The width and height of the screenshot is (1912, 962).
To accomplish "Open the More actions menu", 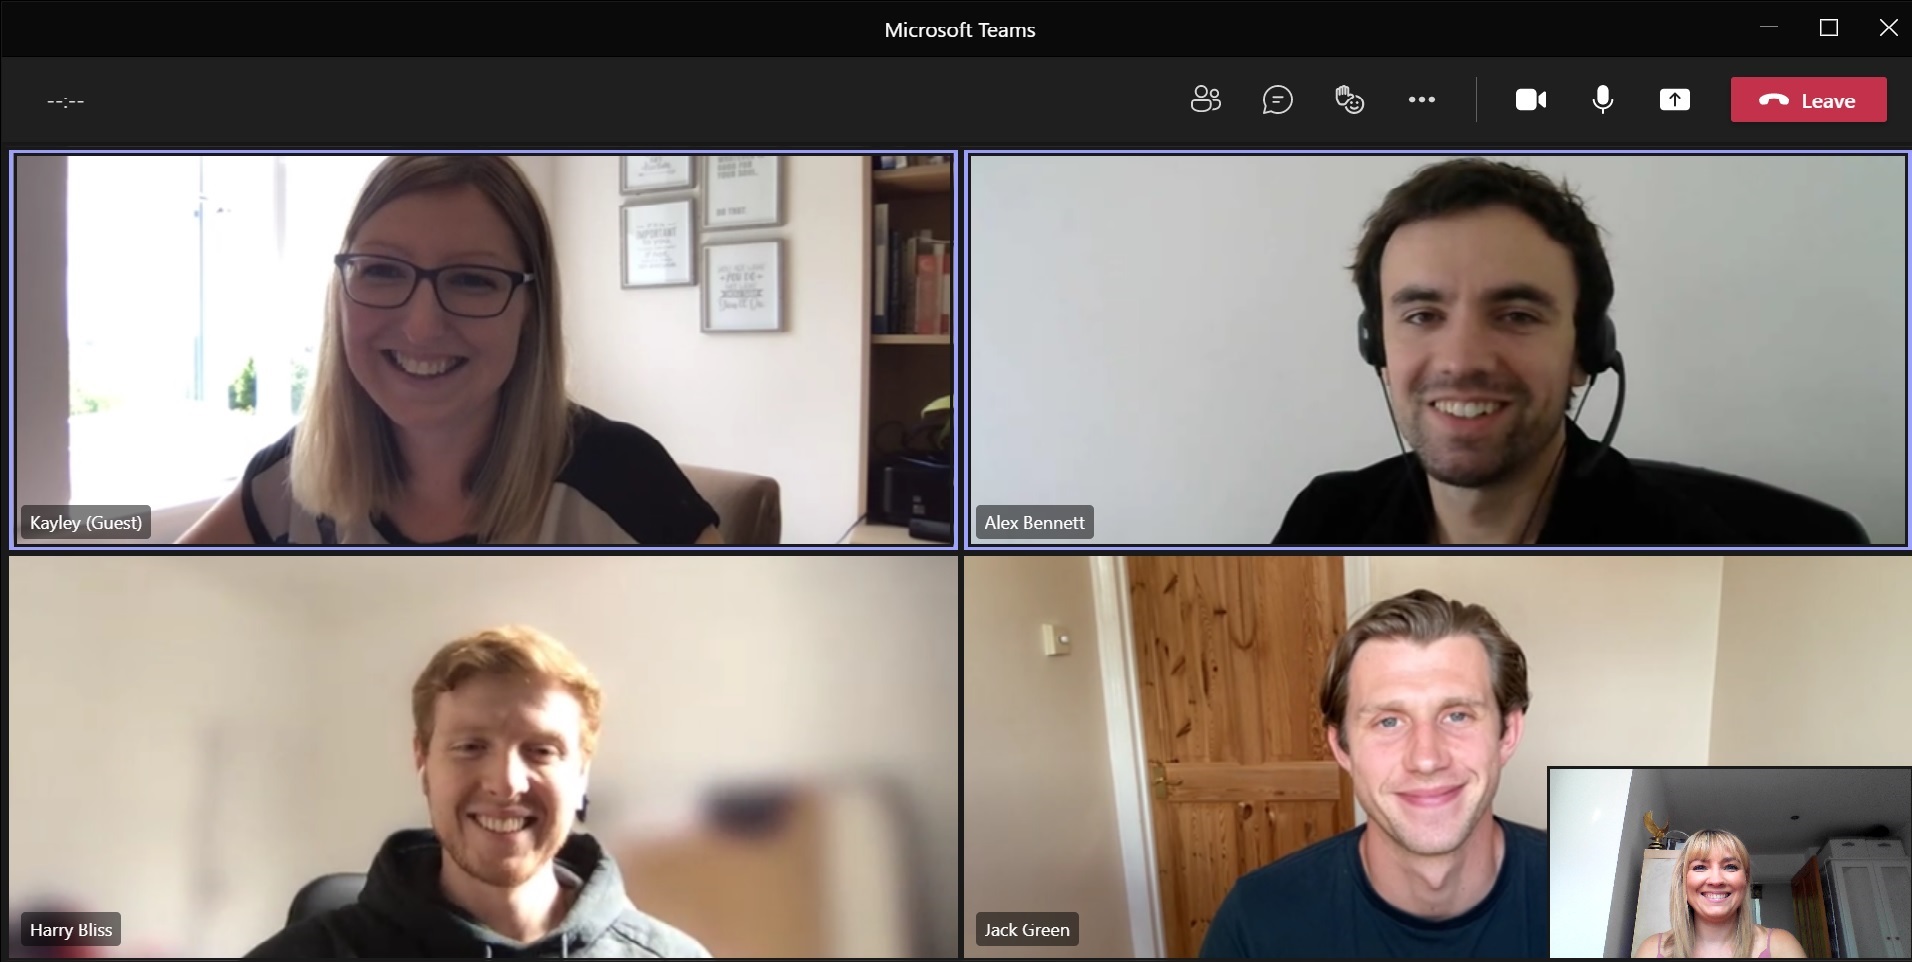I will click(1421, 100).
